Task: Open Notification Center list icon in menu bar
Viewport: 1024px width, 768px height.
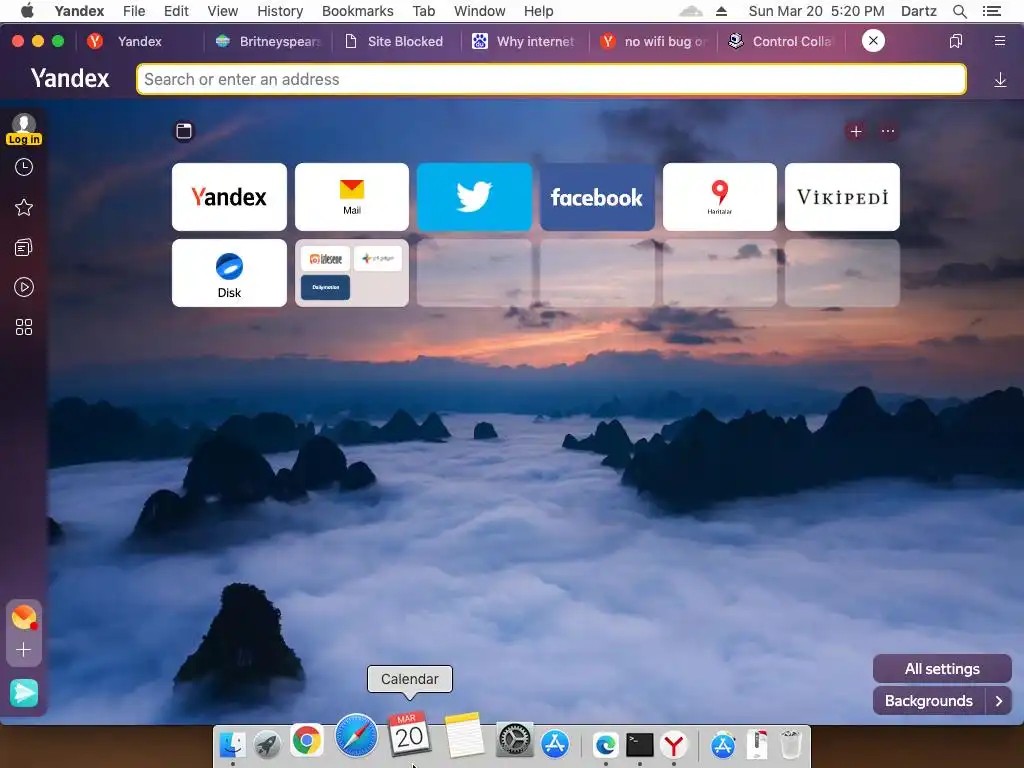Action: coord(991,11)
